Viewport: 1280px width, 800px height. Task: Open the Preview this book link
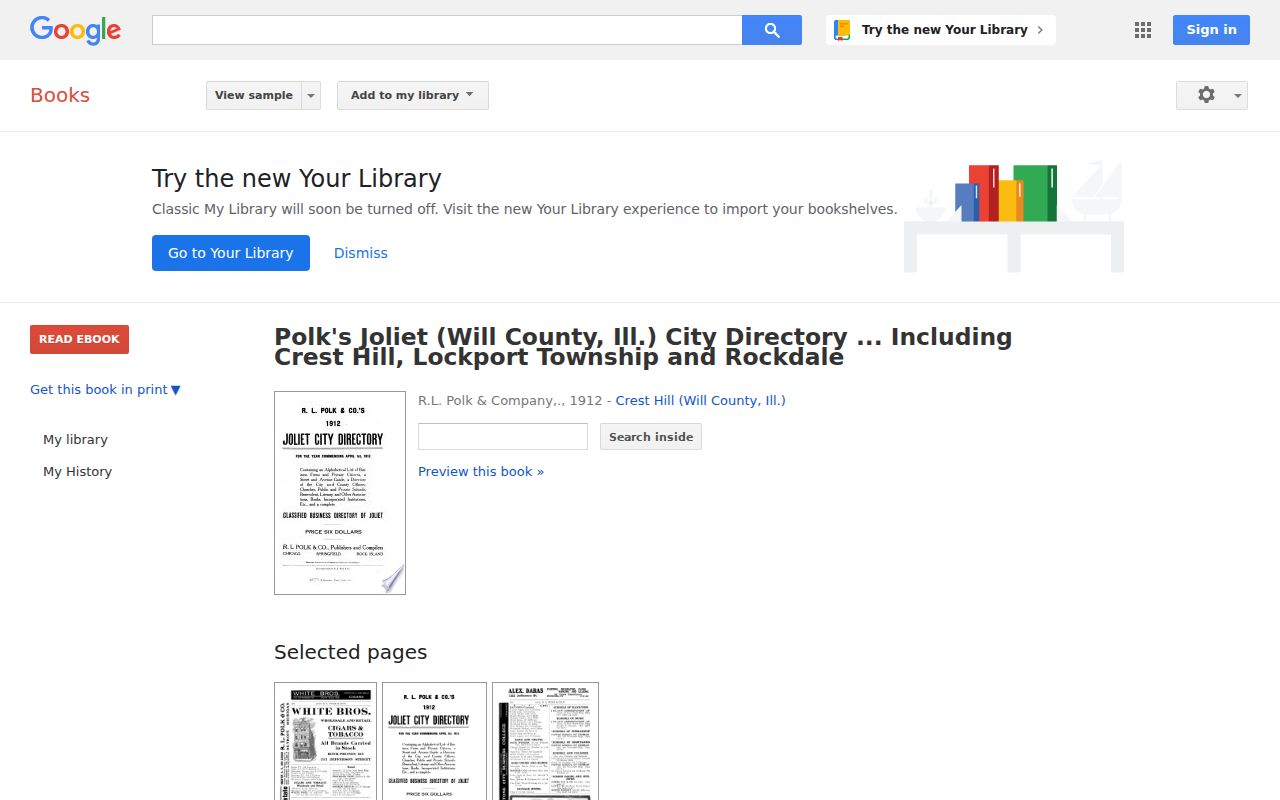(x=481, y=472)
